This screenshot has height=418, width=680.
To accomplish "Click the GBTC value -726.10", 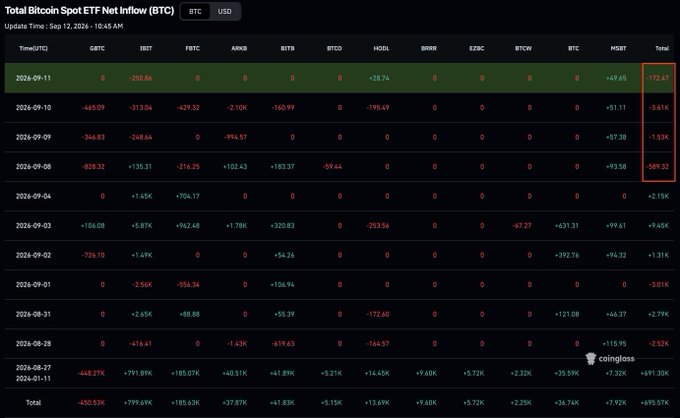I will [x=93, y=255].
